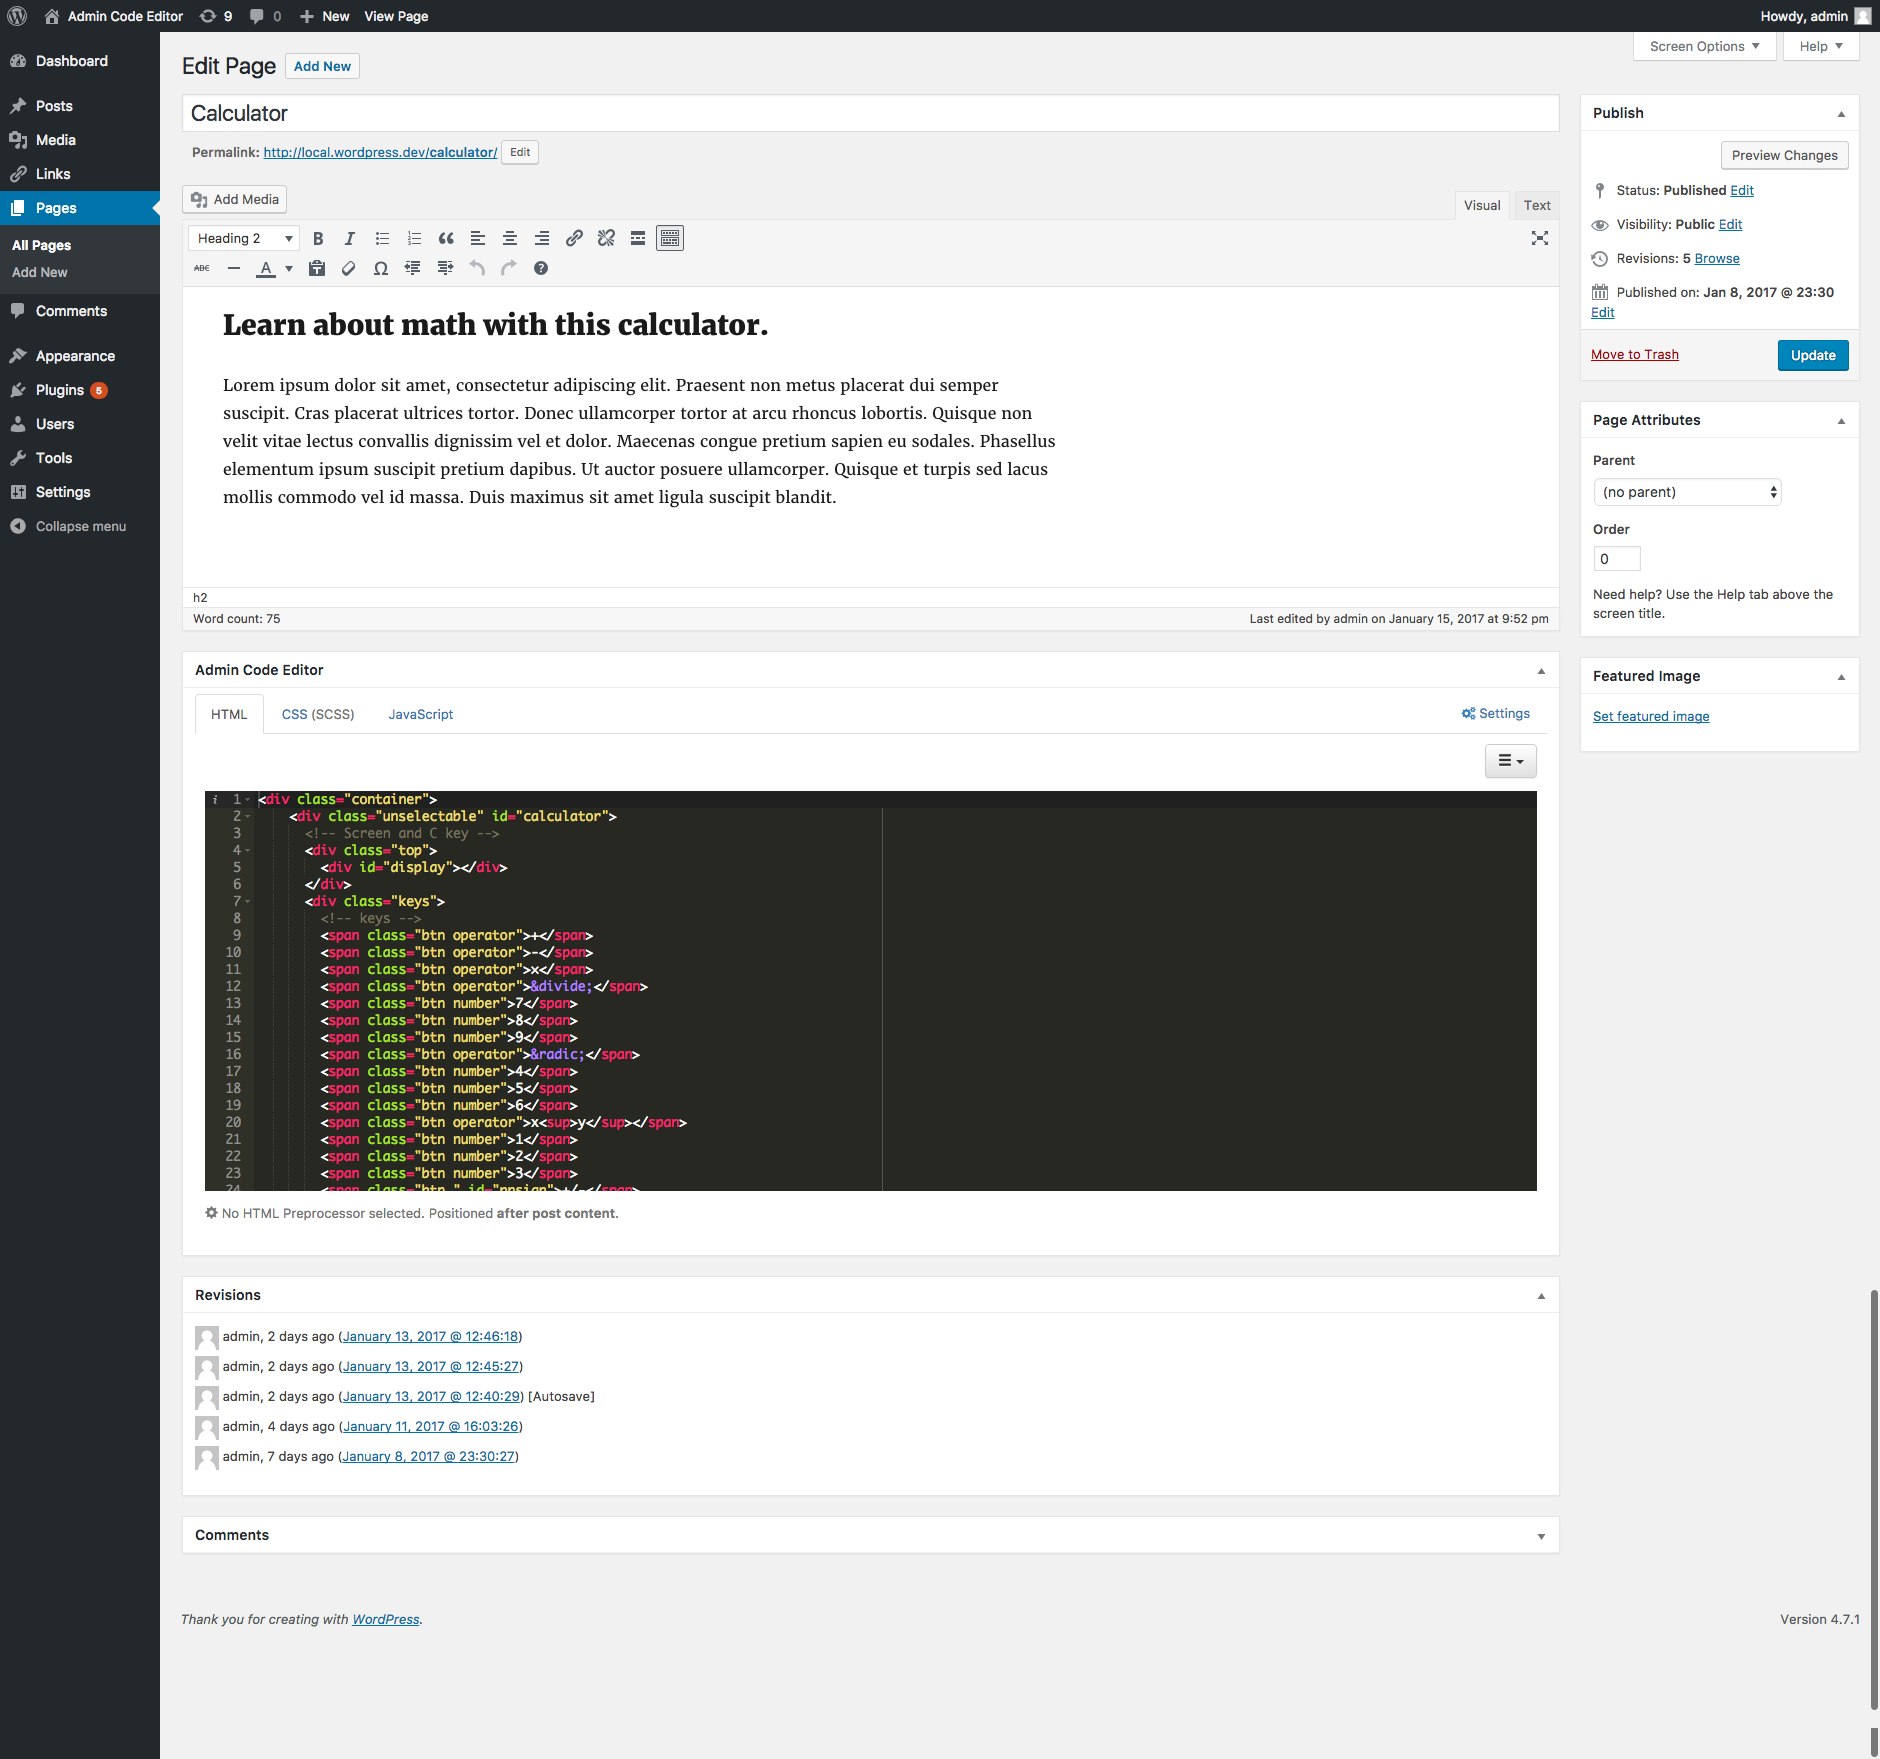Expand the Comments metabox
1880x1759 pixels.
(x=1539, y=1534)
